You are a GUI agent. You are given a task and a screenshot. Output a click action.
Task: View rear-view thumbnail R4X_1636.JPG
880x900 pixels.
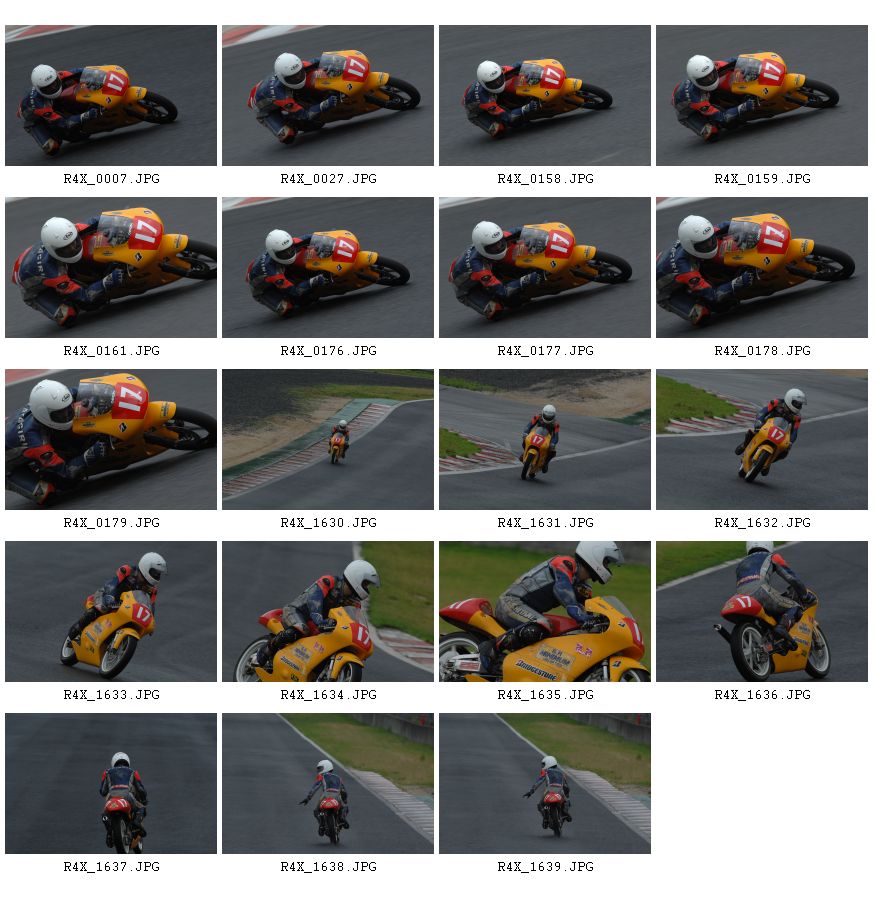pos(762,611)
